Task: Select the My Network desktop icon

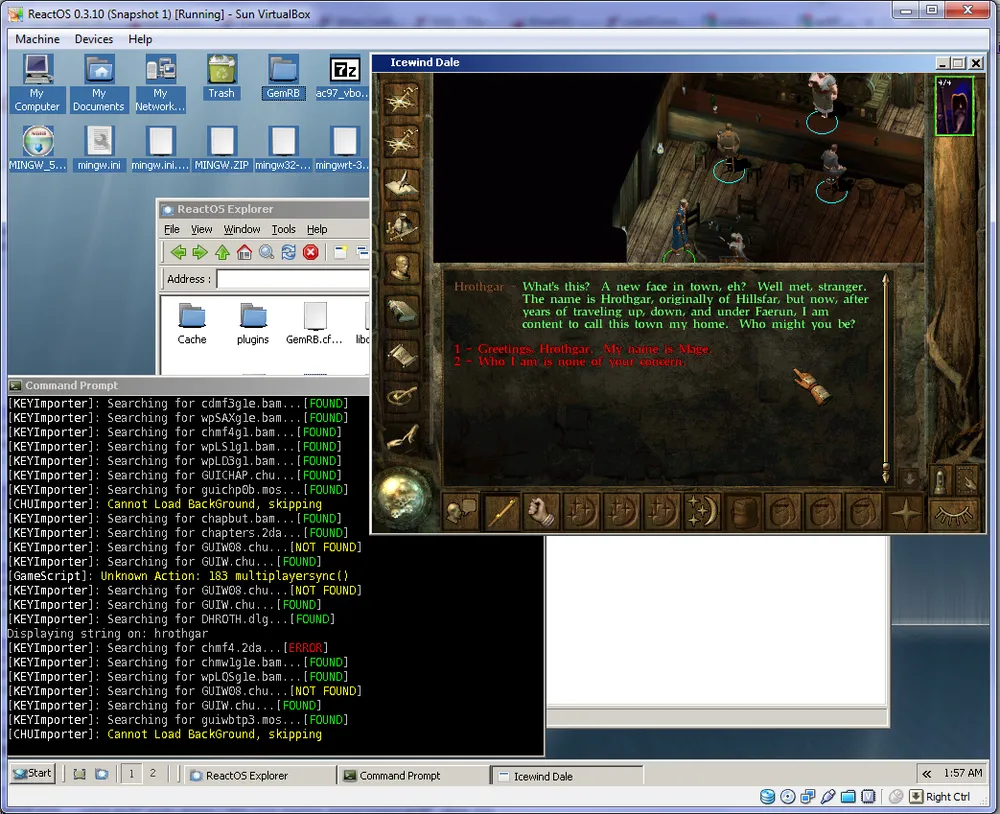Action: tap(160, 84)
